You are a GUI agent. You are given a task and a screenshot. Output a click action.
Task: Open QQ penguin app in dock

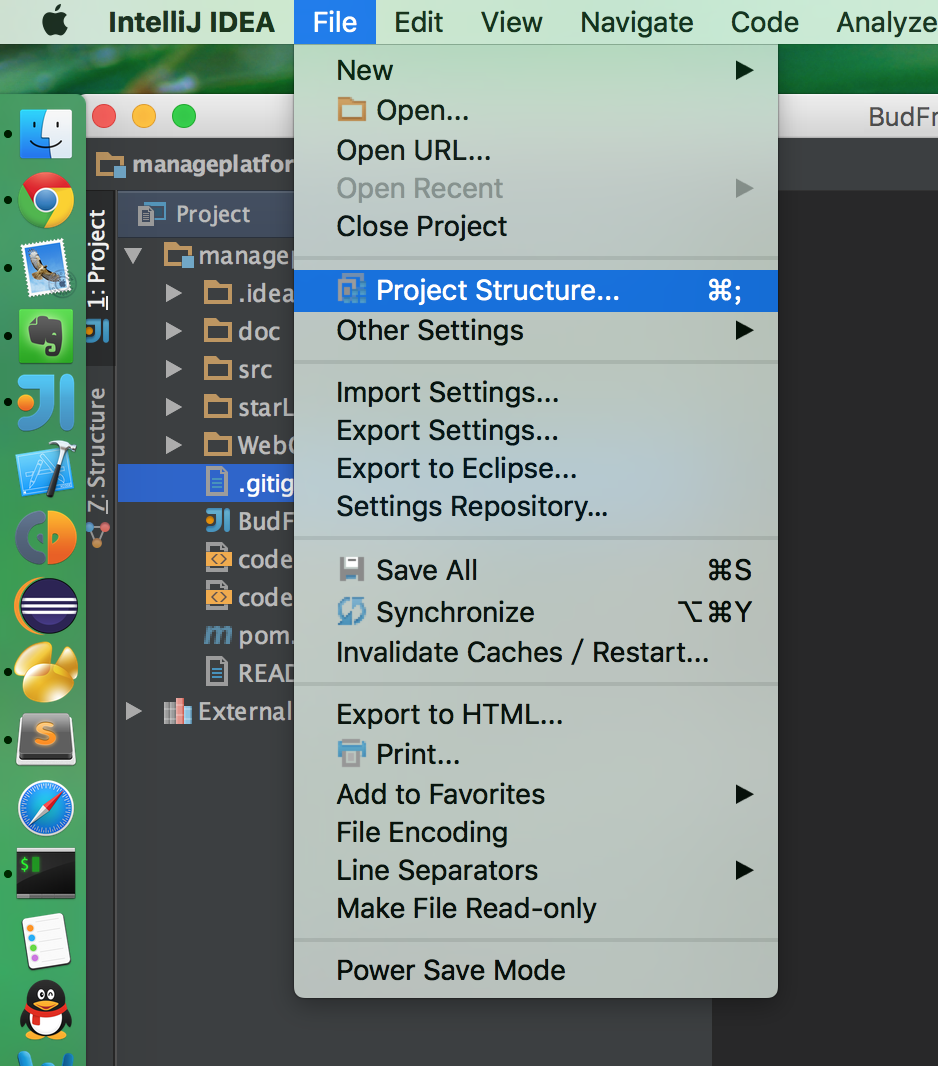[46, 1009]
